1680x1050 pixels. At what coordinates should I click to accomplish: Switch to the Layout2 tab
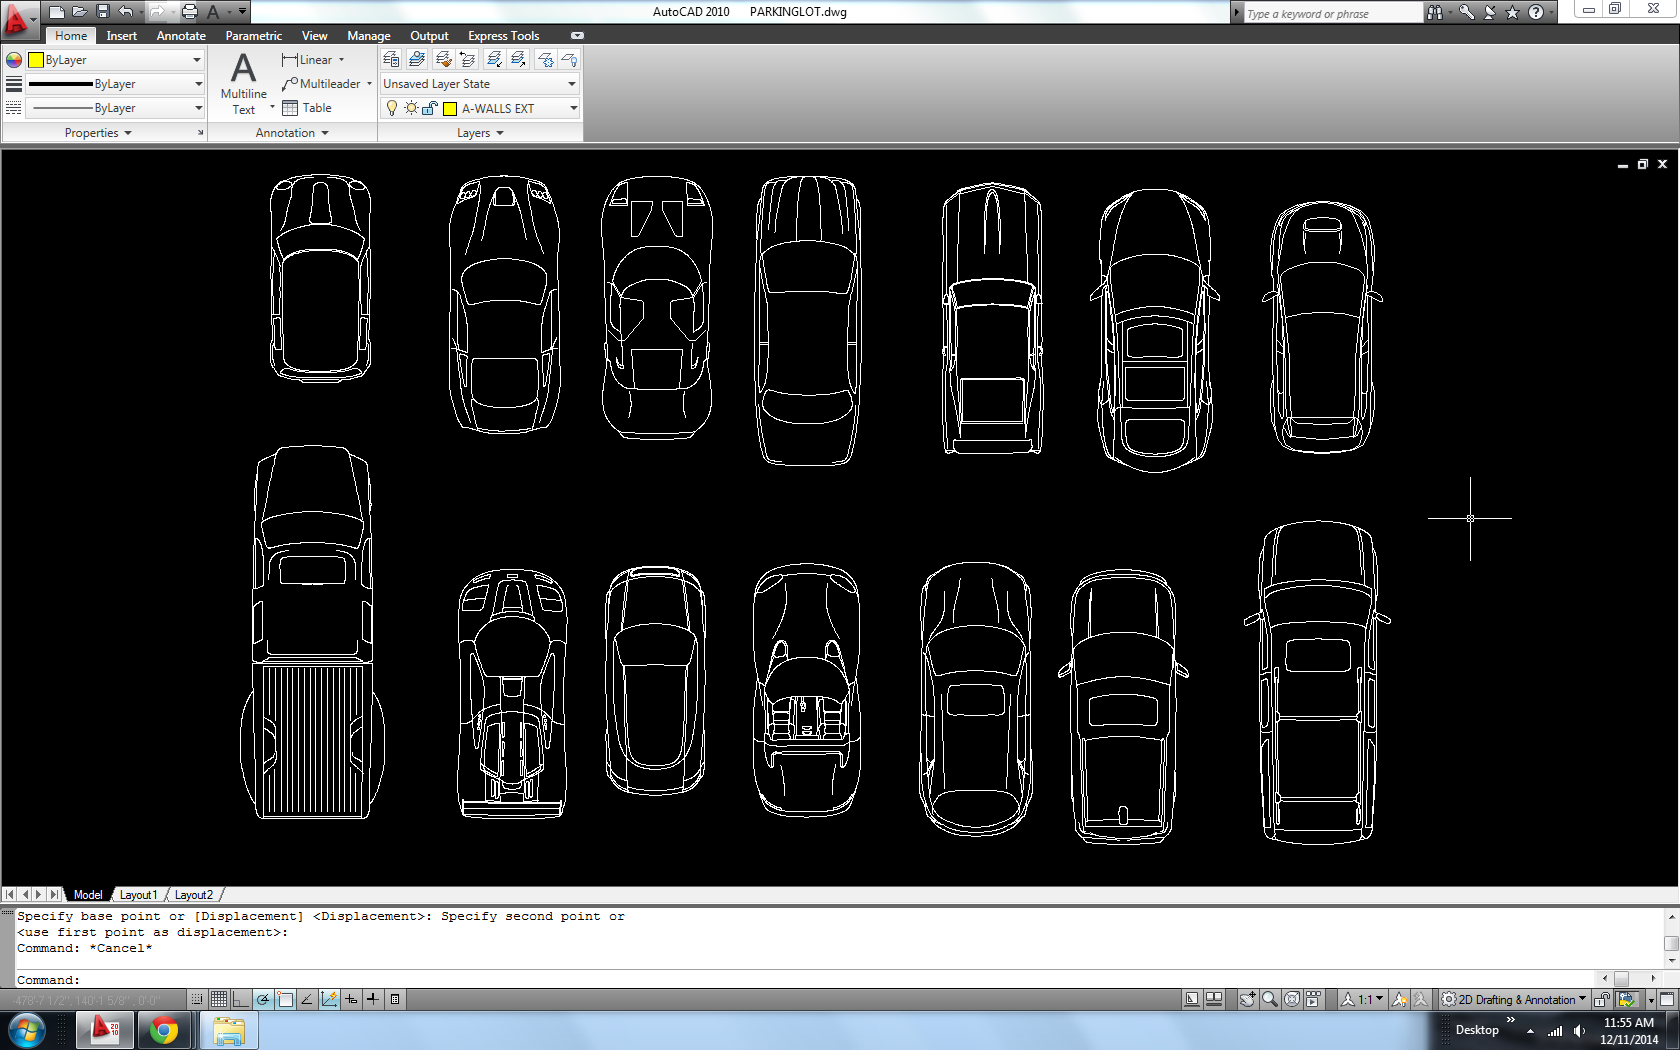[x=194, y=895]
